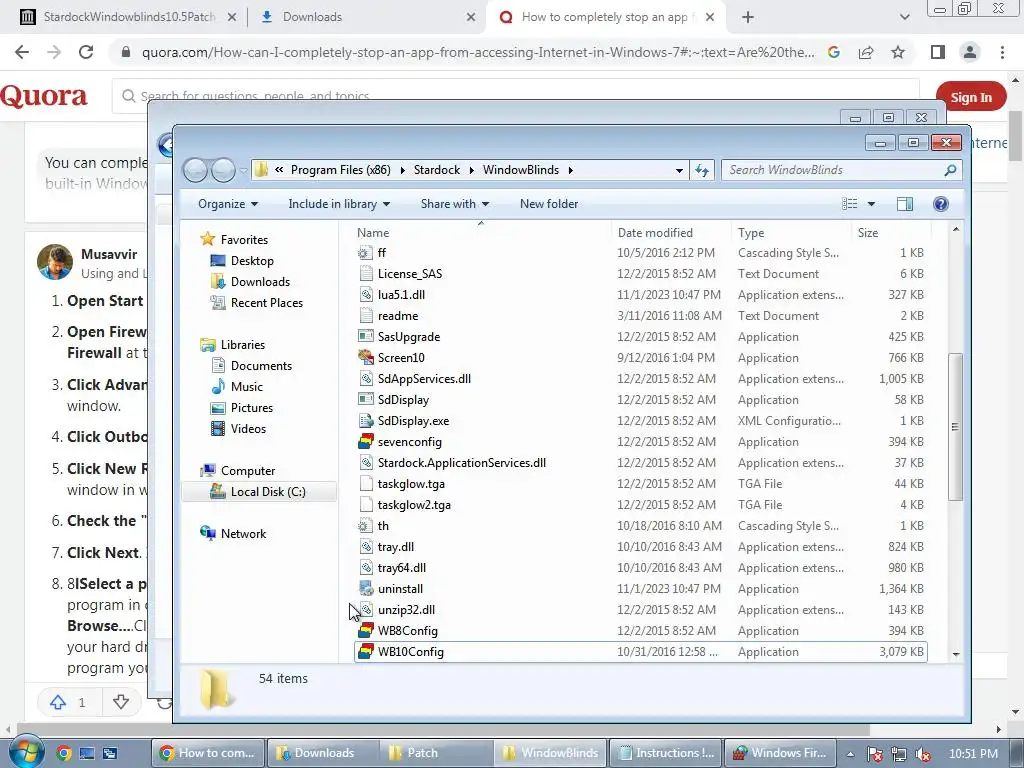This screenshot has width=1024, height=768.
Task: Click the help question mark icon
Action: 940,204
